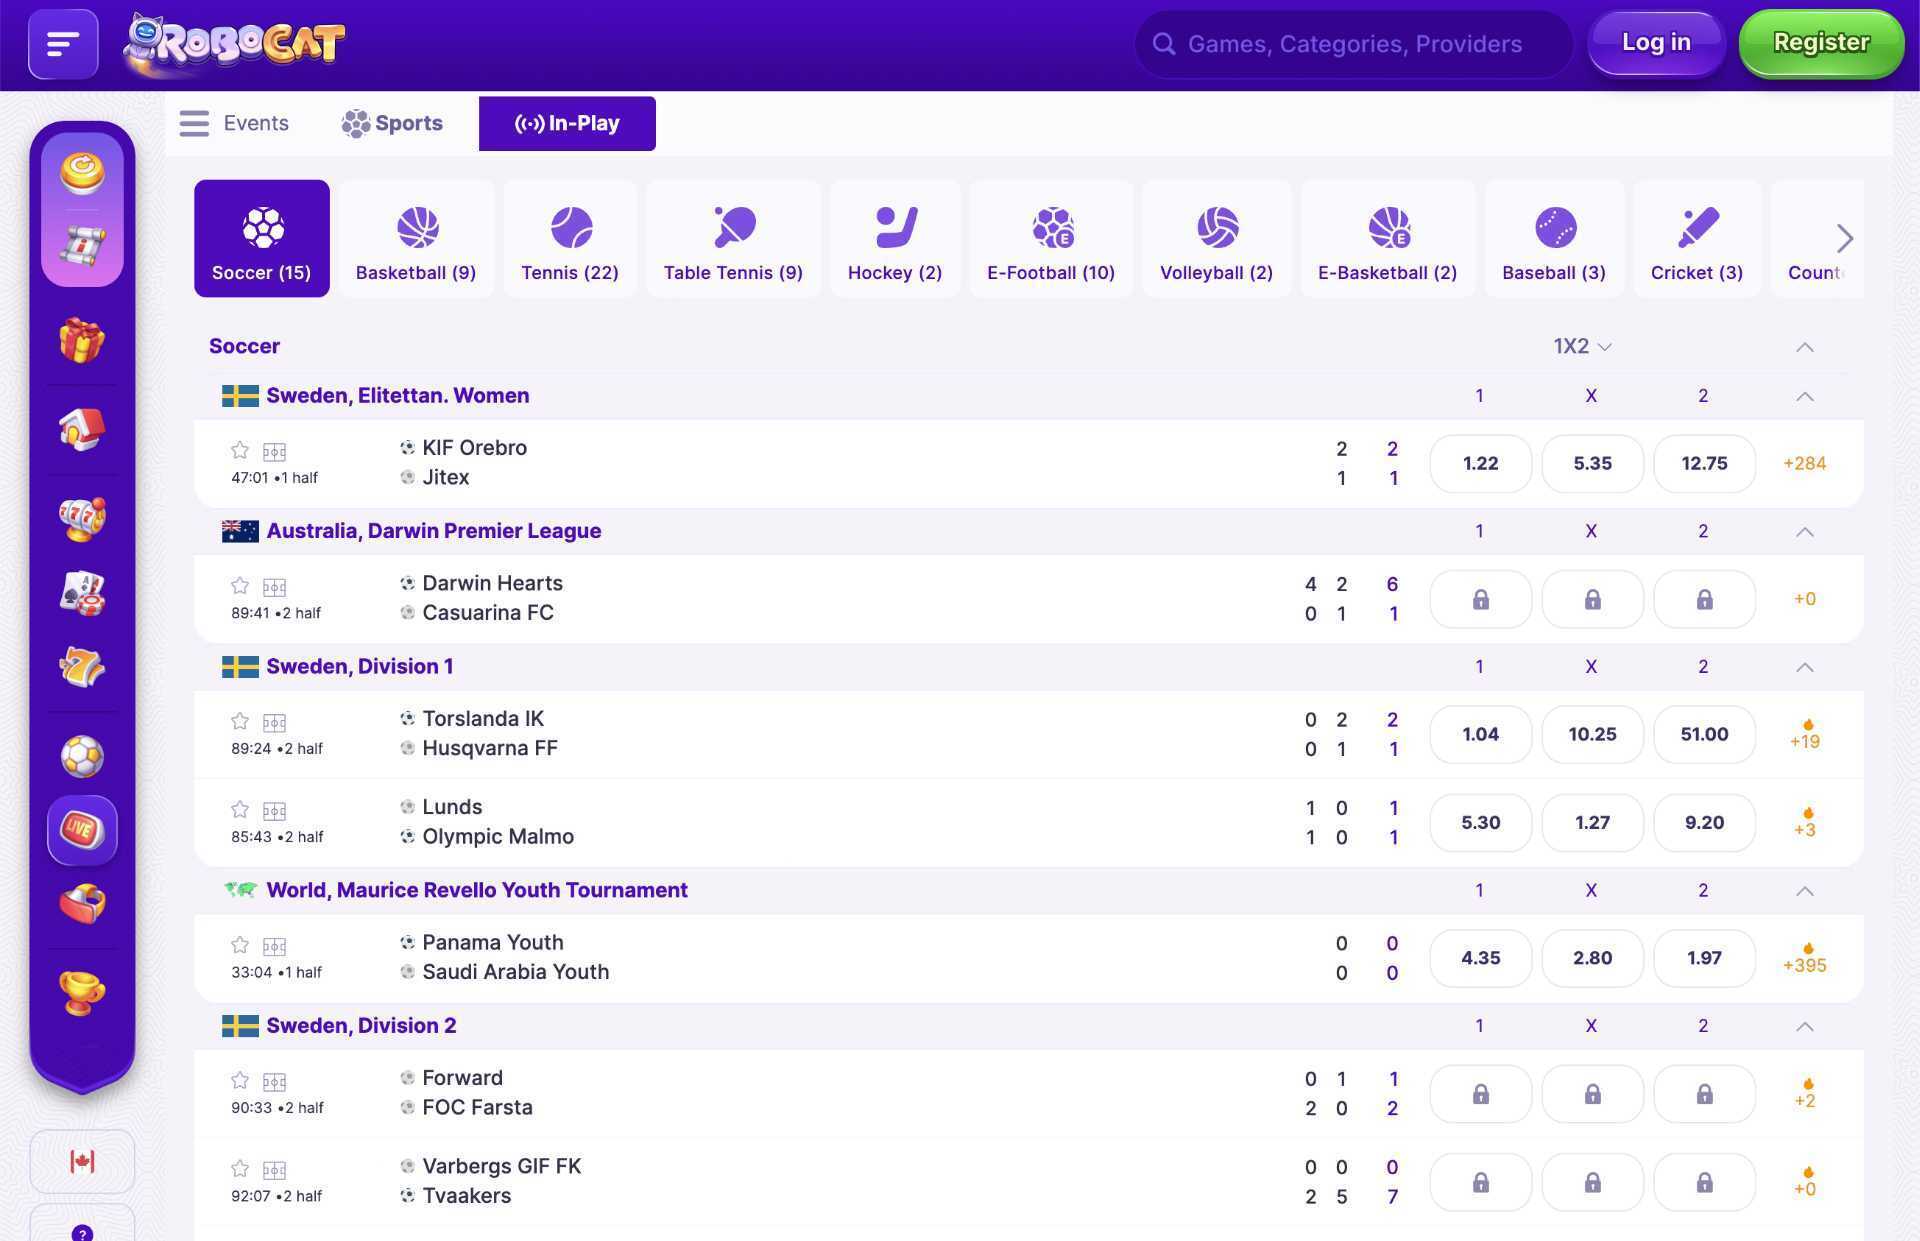
Task: Click the Log in button
Action: click(x=1656, y=43)
